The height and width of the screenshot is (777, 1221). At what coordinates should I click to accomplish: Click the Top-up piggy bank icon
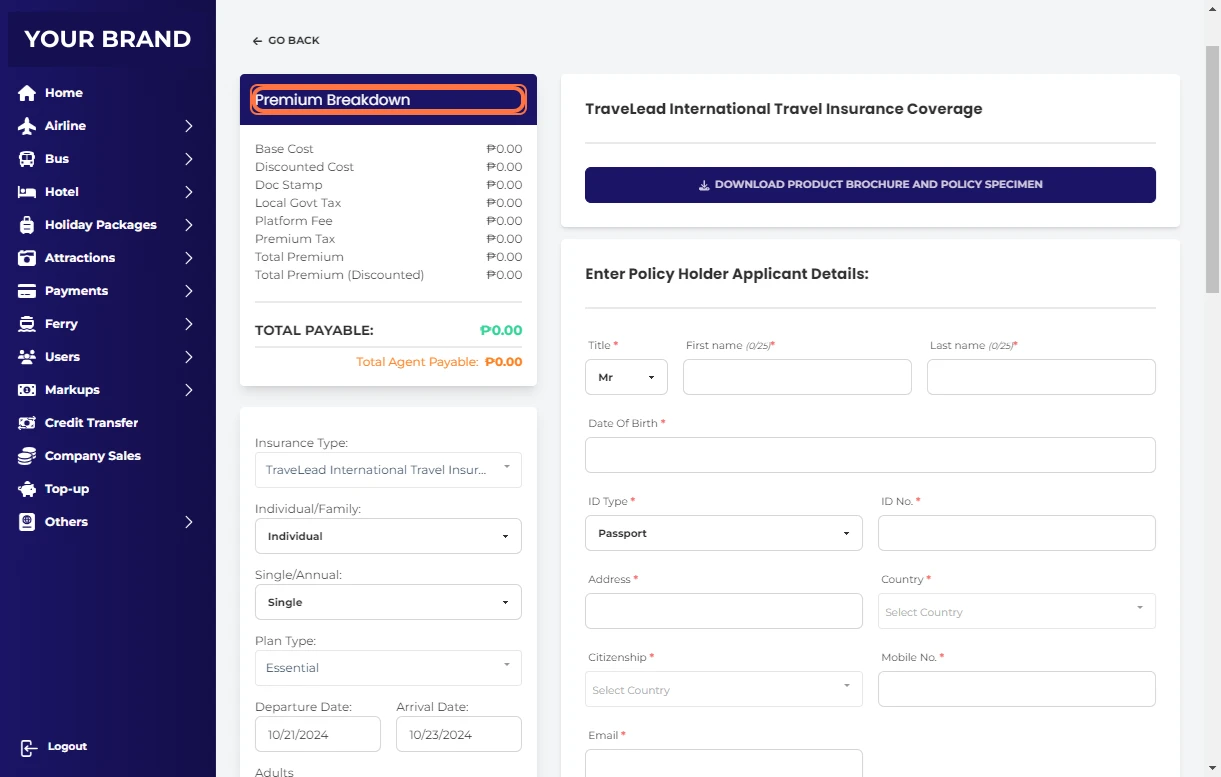point(27,489)
